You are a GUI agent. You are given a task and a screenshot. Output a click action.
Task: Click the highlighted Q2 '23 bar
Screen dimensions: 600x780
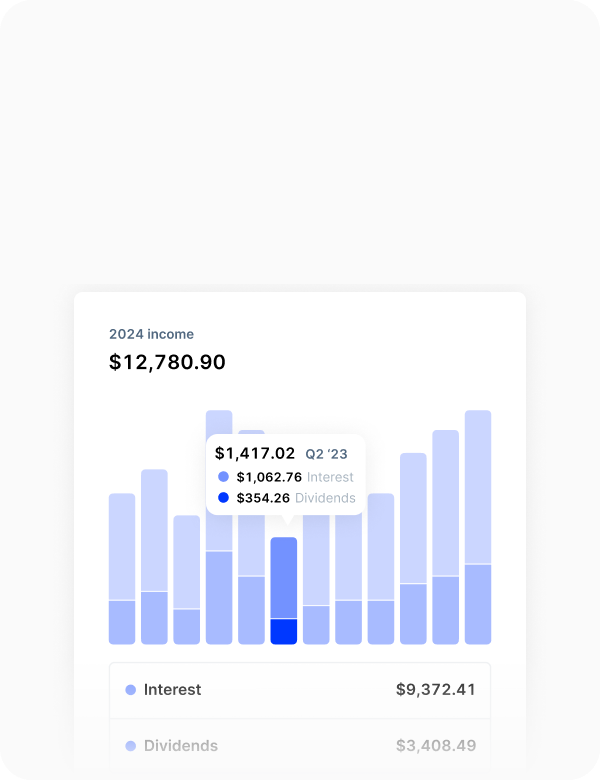[284, 578]
